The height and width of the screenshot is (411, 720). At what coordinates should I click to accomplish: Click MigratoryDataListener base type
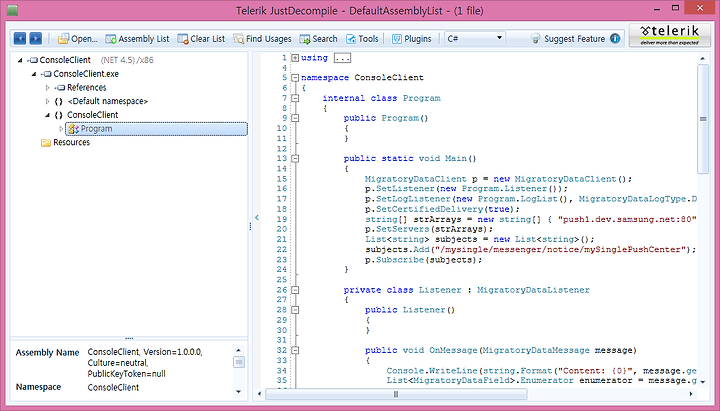click(x=533, y=290)
